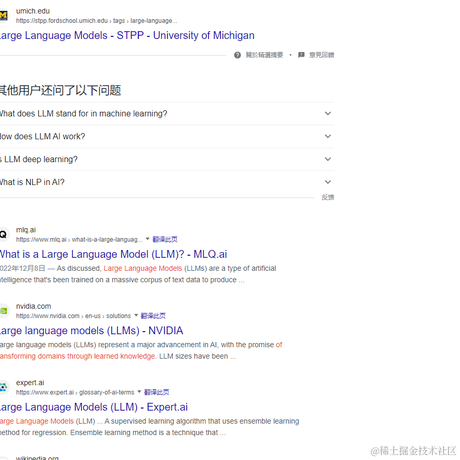Open dropdown arrow beside the nvidia.com URL

click(136, 315)
